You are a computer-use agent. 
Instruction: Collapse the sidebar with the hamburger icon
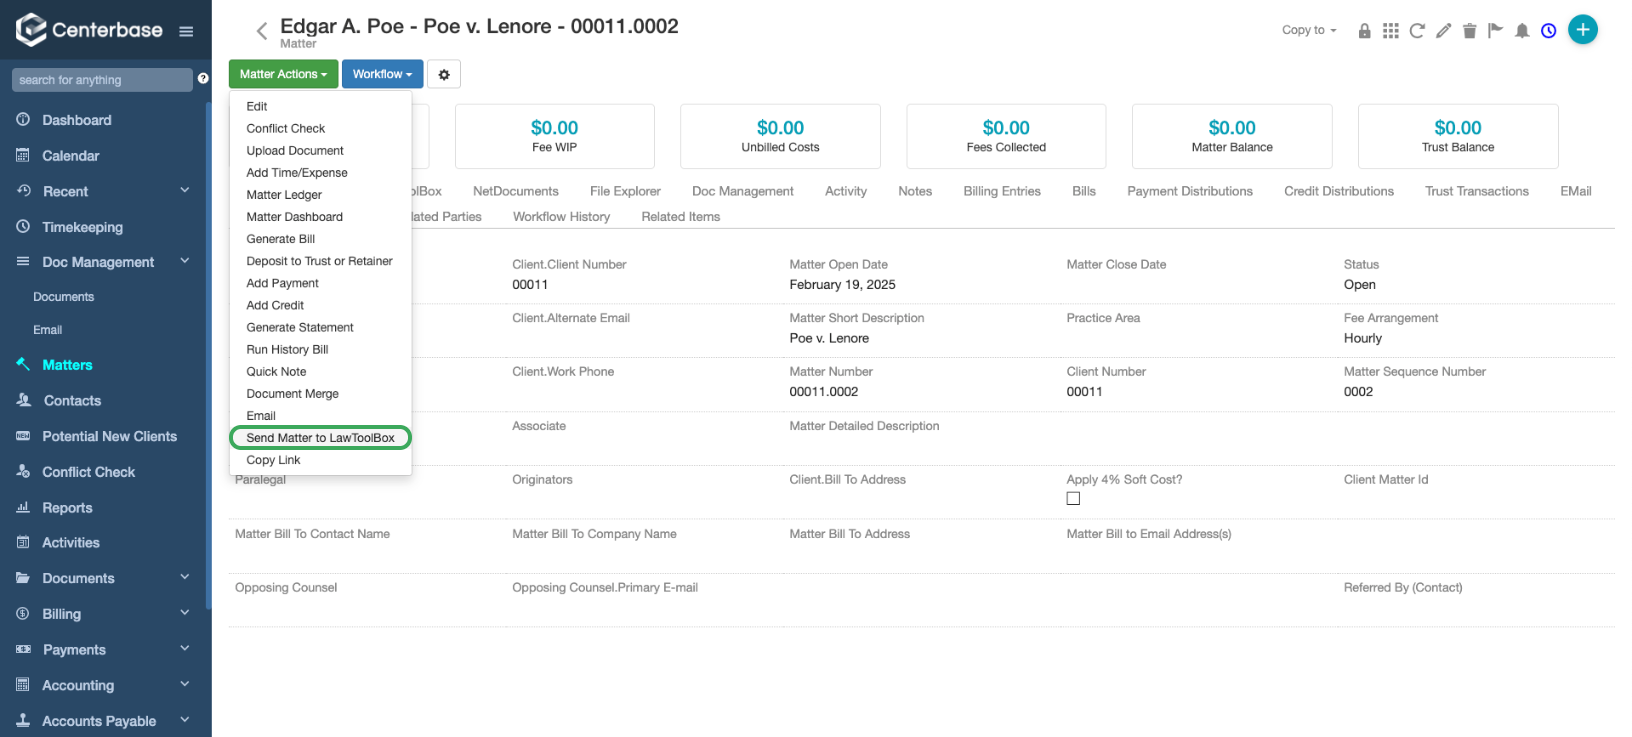point(186,31)
